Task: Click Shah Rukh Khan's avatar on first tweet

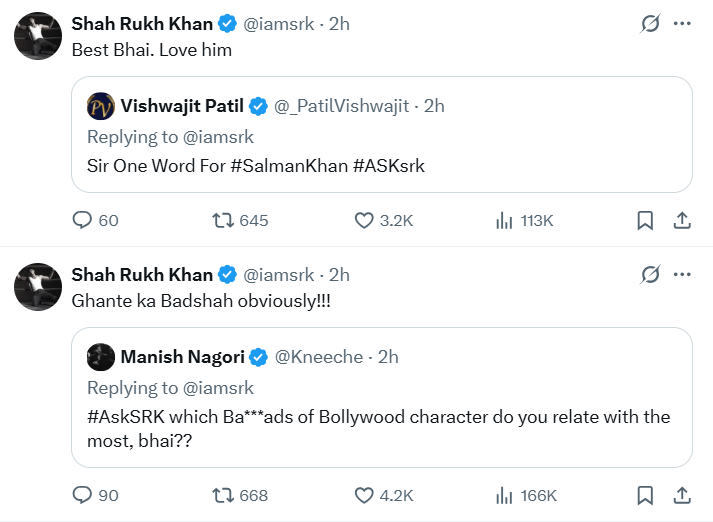Action: click(x=35, y=36)
